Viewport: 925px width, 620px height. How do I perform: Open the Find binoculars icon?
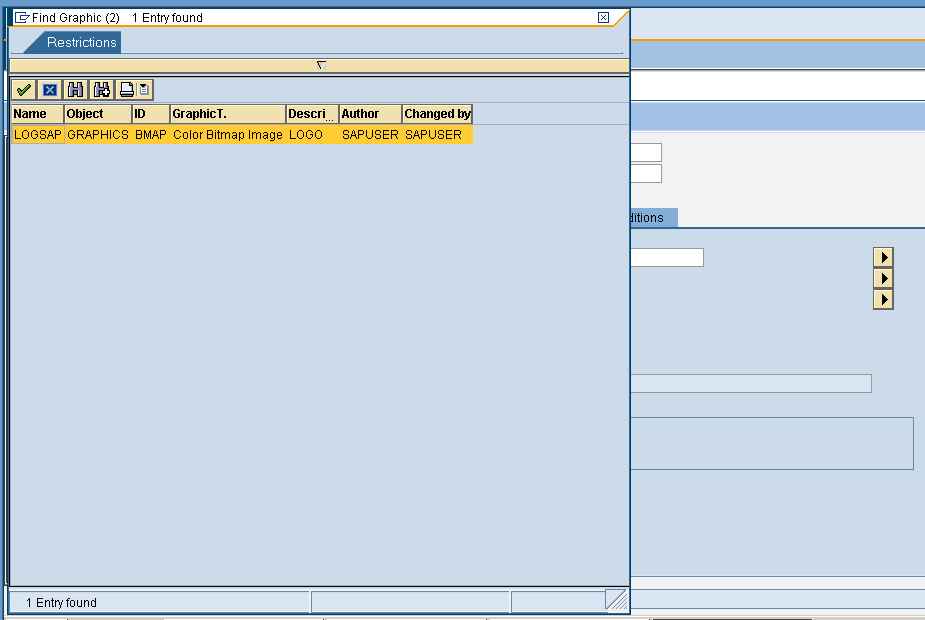click(x=76, y=89)
